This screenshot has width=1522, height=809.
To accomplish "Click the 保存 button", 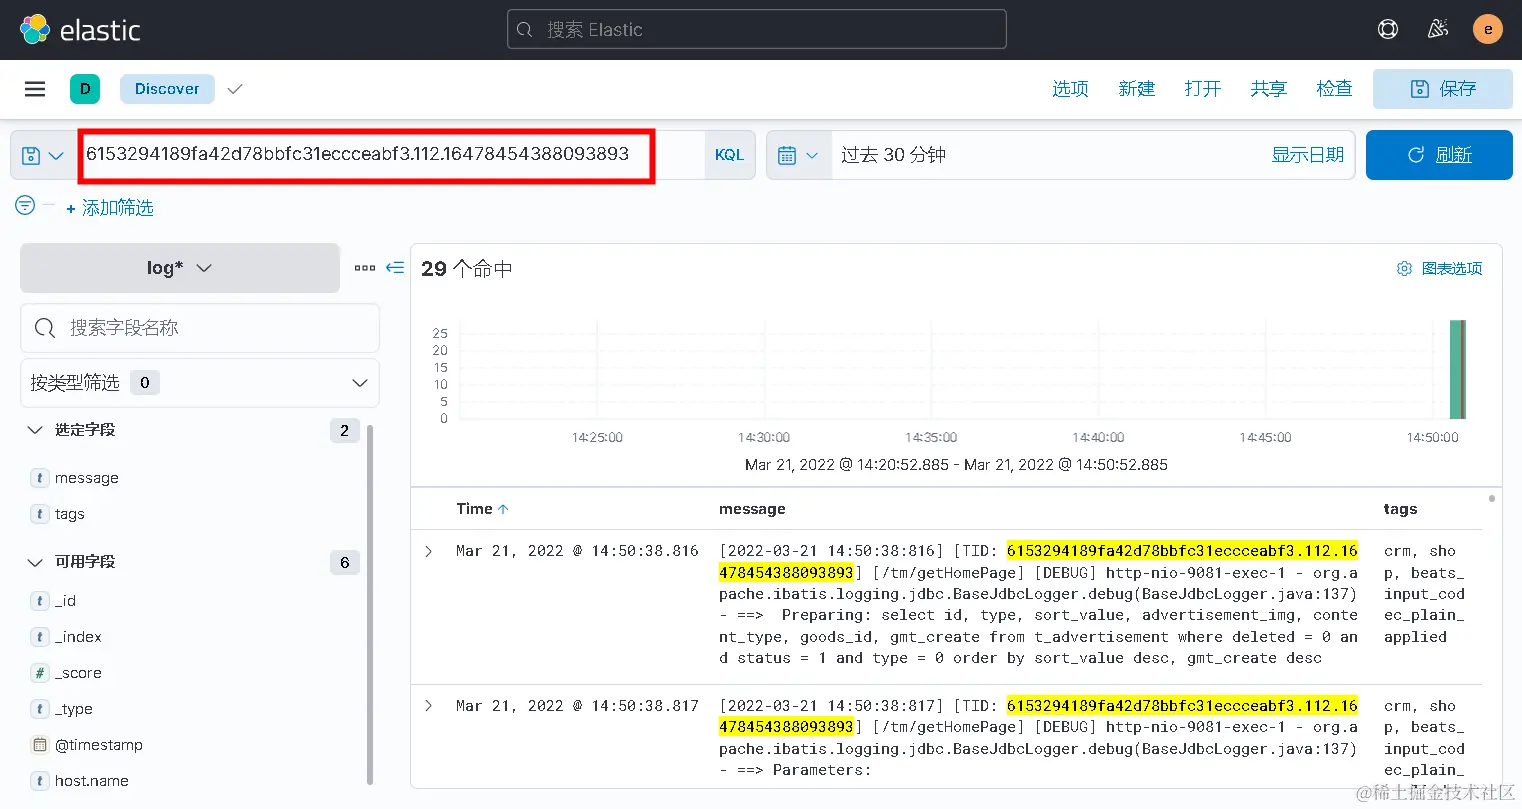I will 1442,89.
